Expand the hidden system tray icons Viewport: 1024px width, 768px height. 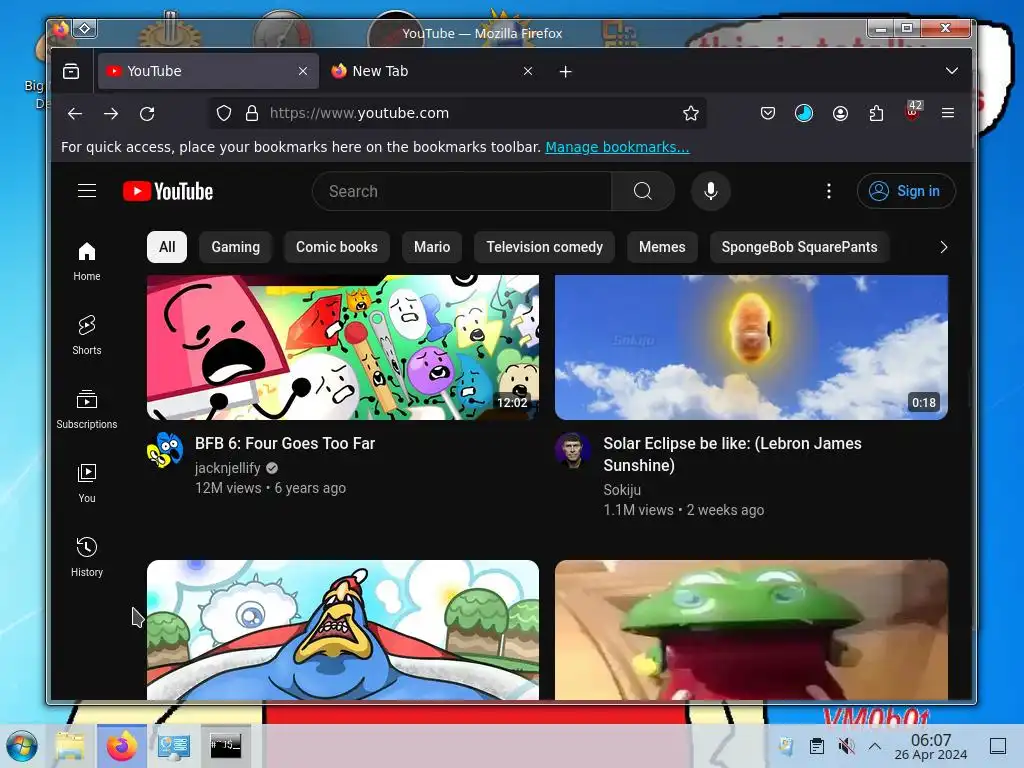pyautogui.click(x=875, y=746)
